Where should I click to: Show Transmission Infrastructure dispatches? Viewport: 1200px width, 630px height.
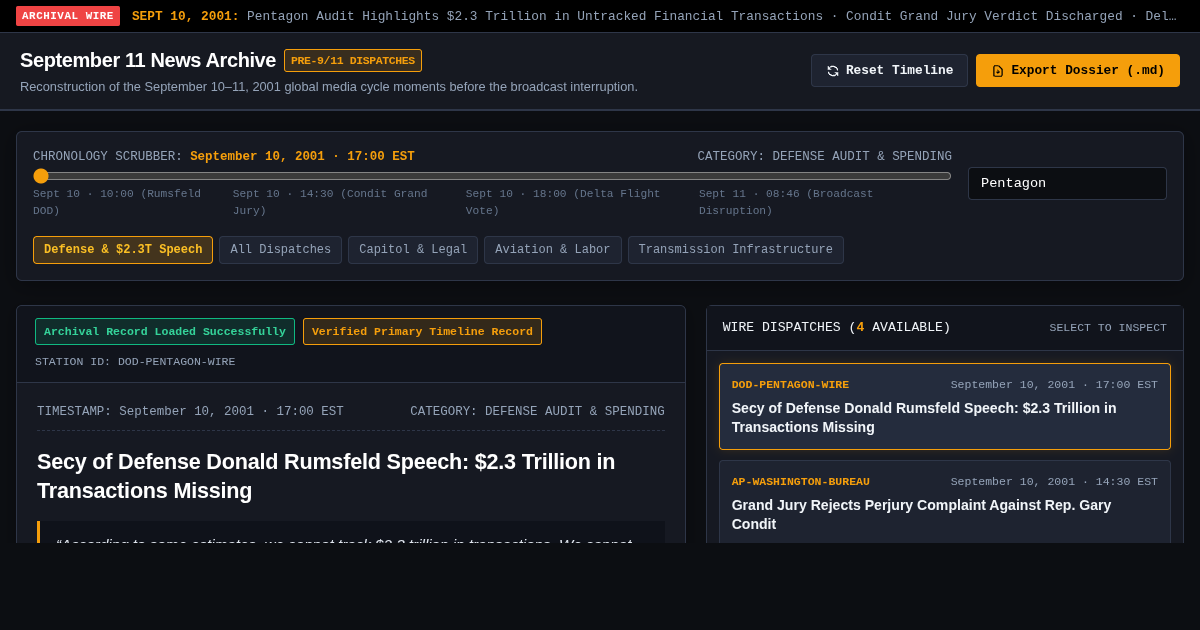click(736, 250)
